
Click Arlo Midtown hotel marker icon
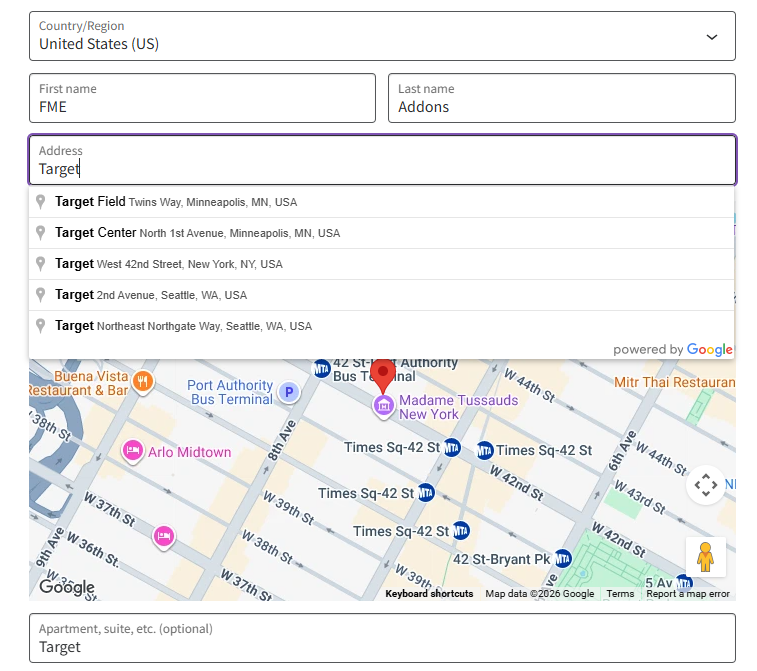[x=132, y=452]
